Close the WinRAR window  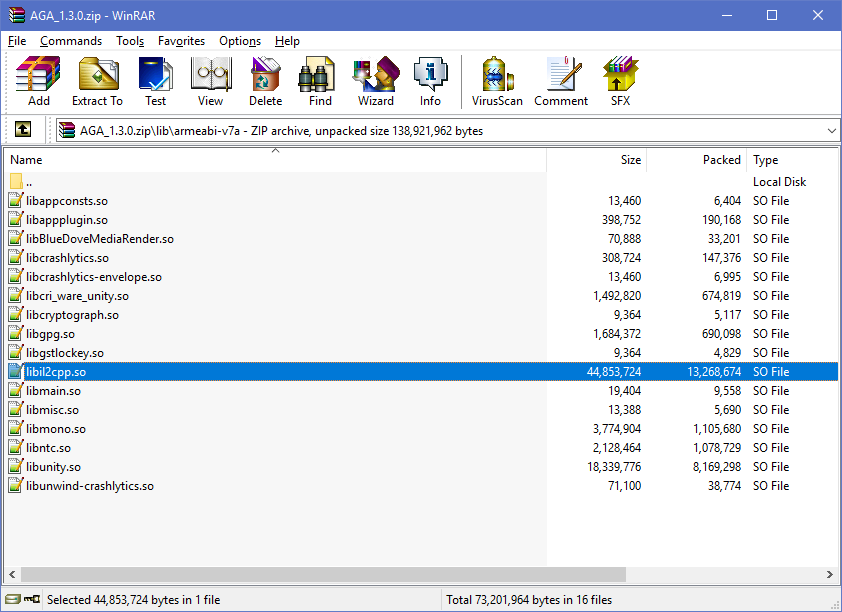click(818, 15)
